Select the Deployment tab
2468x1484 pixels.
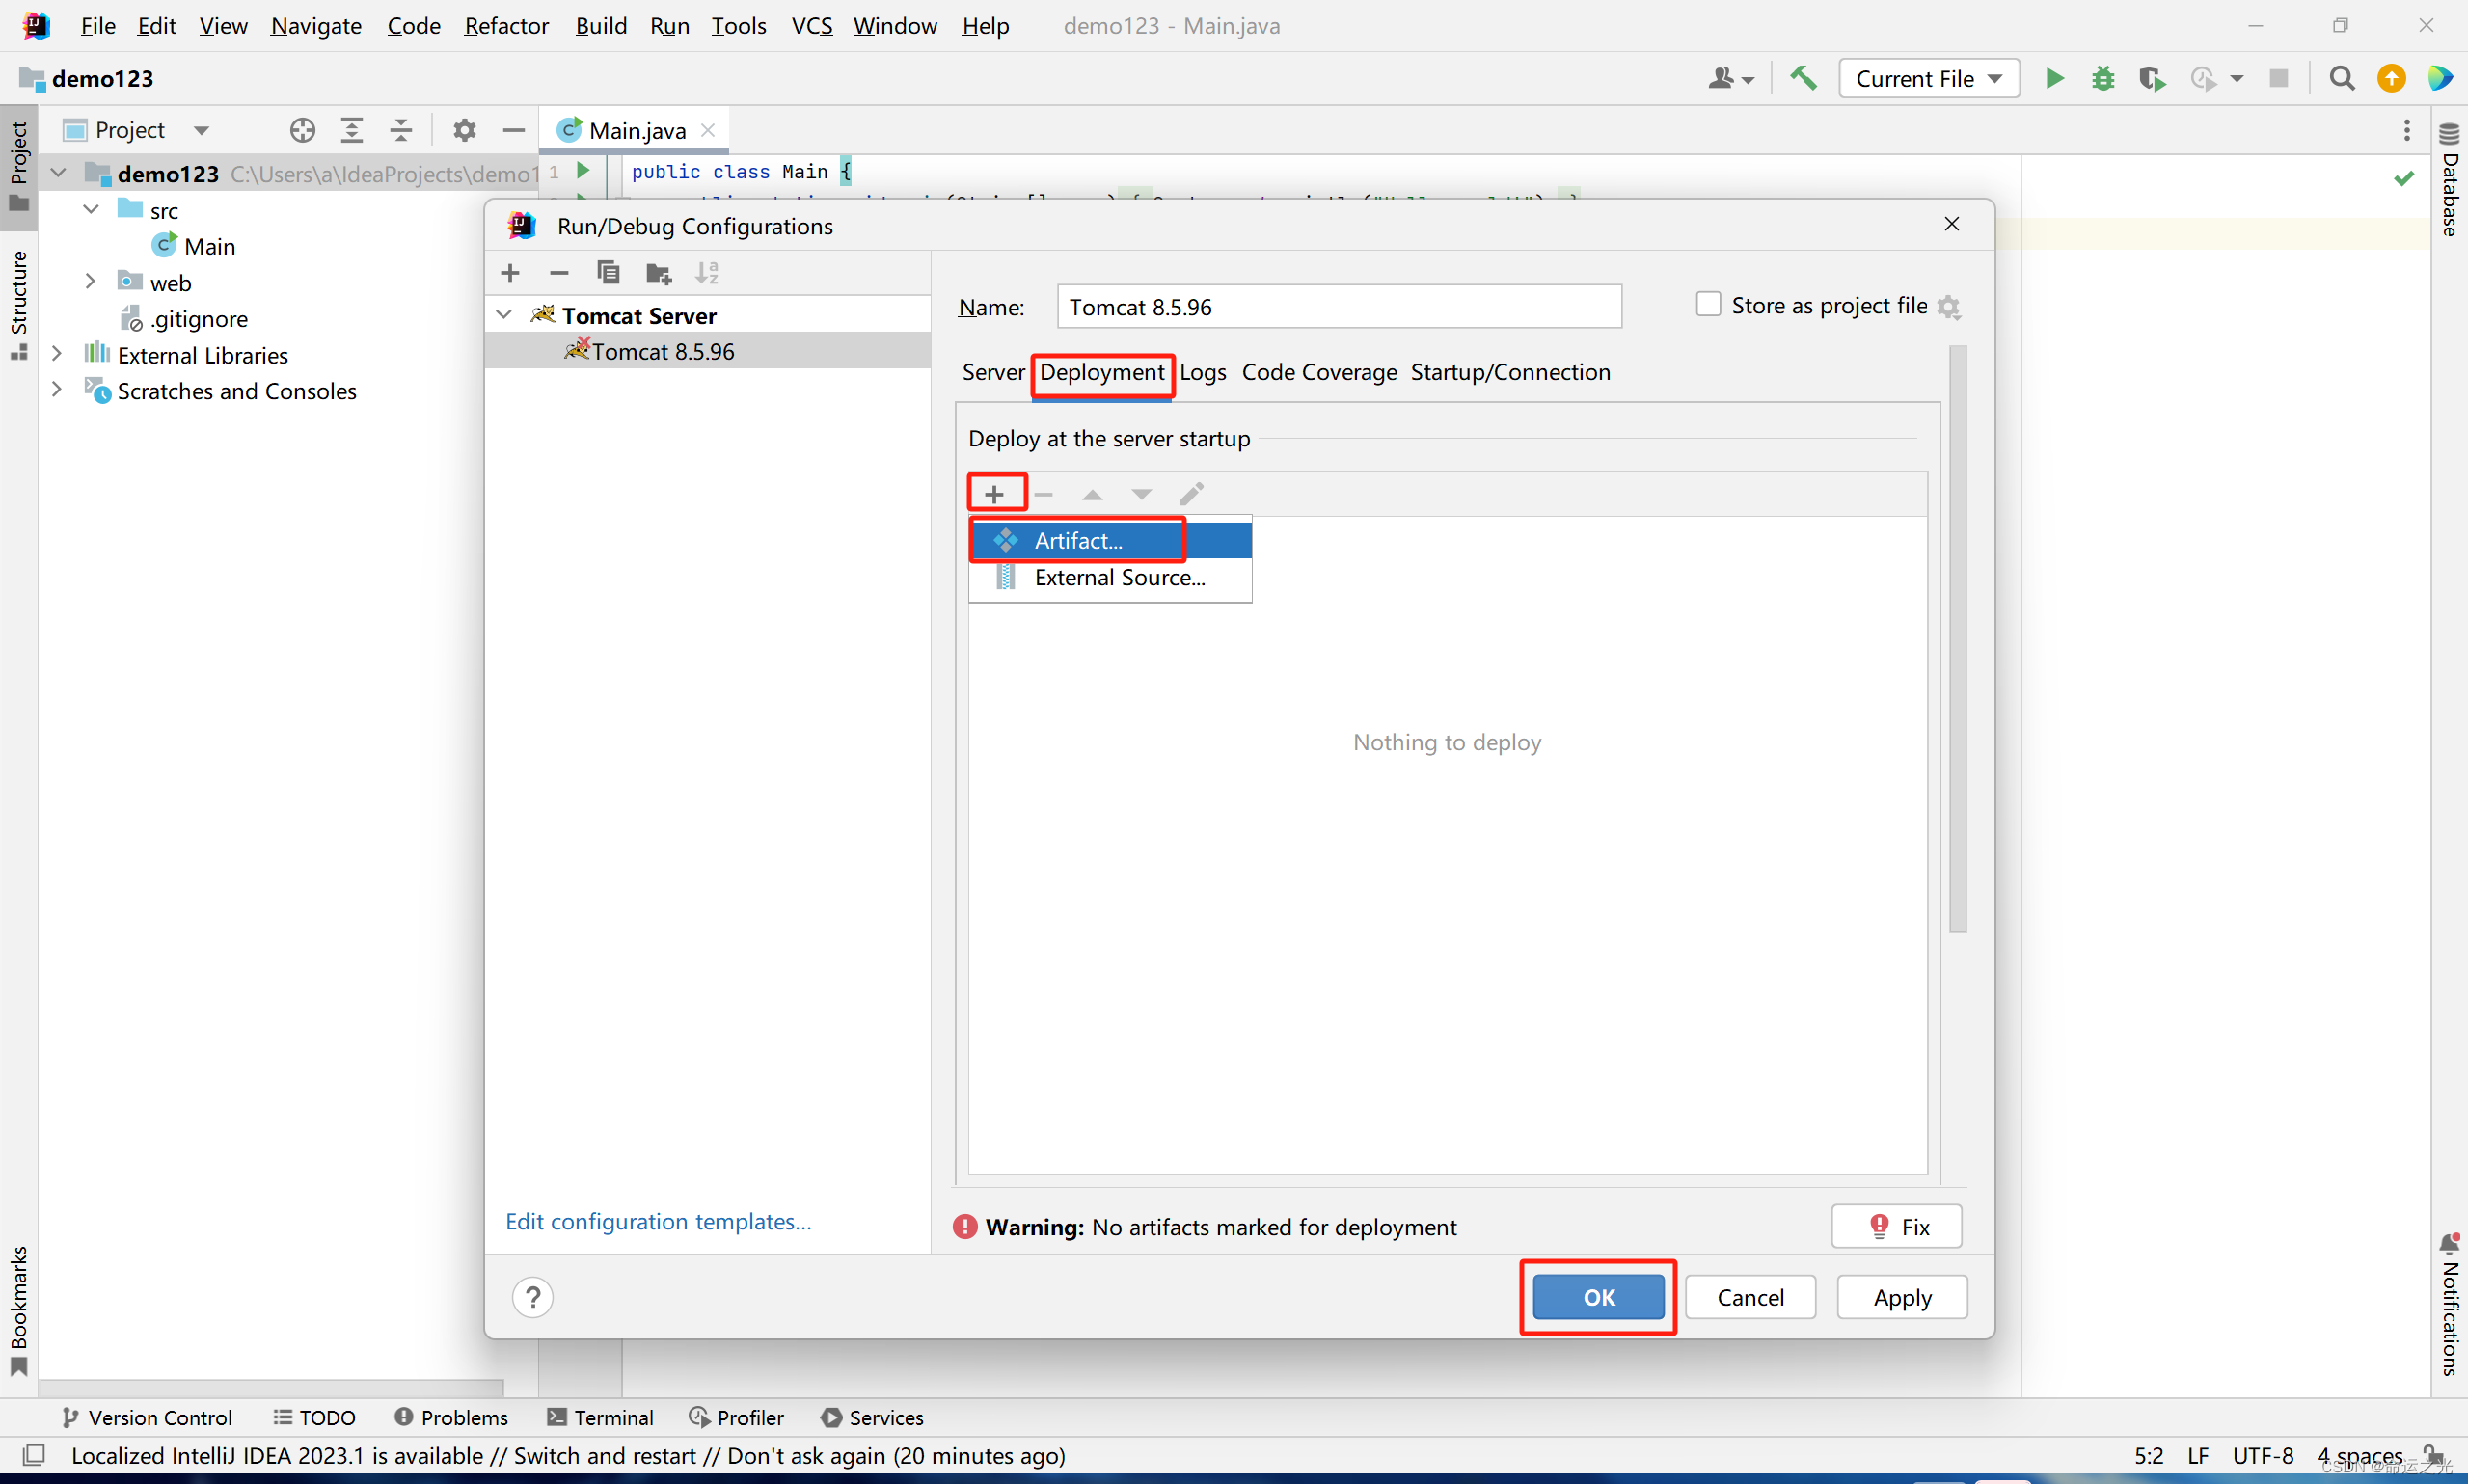[x=1100, y=372]
